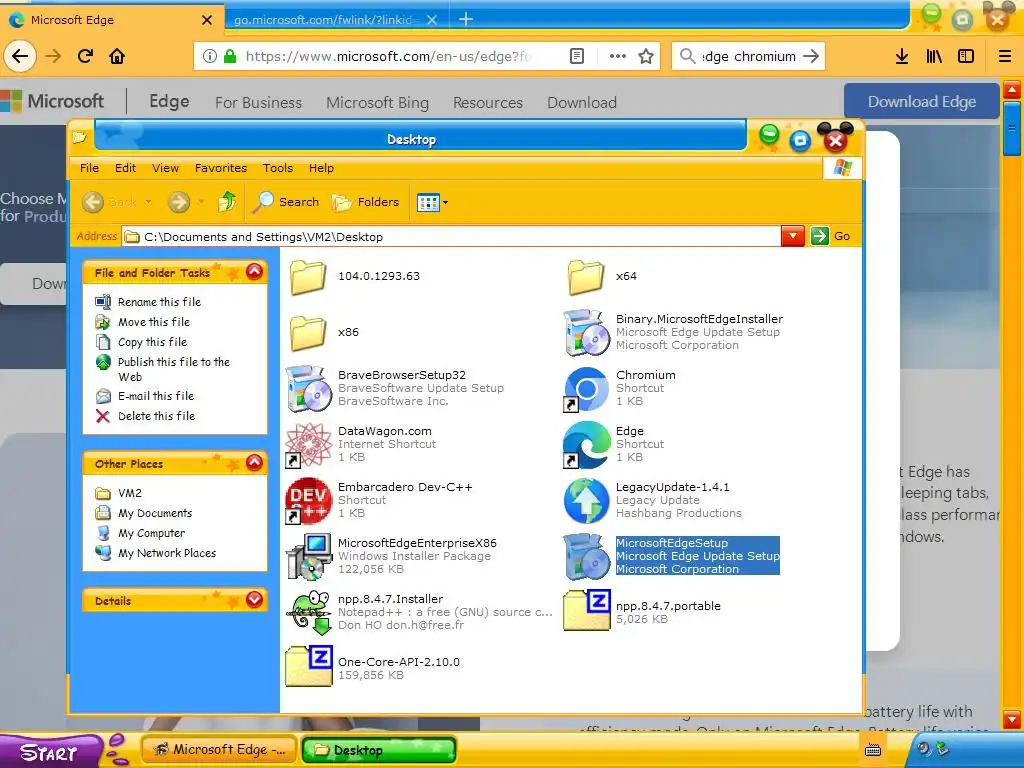Image resolution: width=1024 pixels, height=768 pixels.
Task: Go to My Computer in Other Places
Action: pyautogui.click(x=140, y=533)
